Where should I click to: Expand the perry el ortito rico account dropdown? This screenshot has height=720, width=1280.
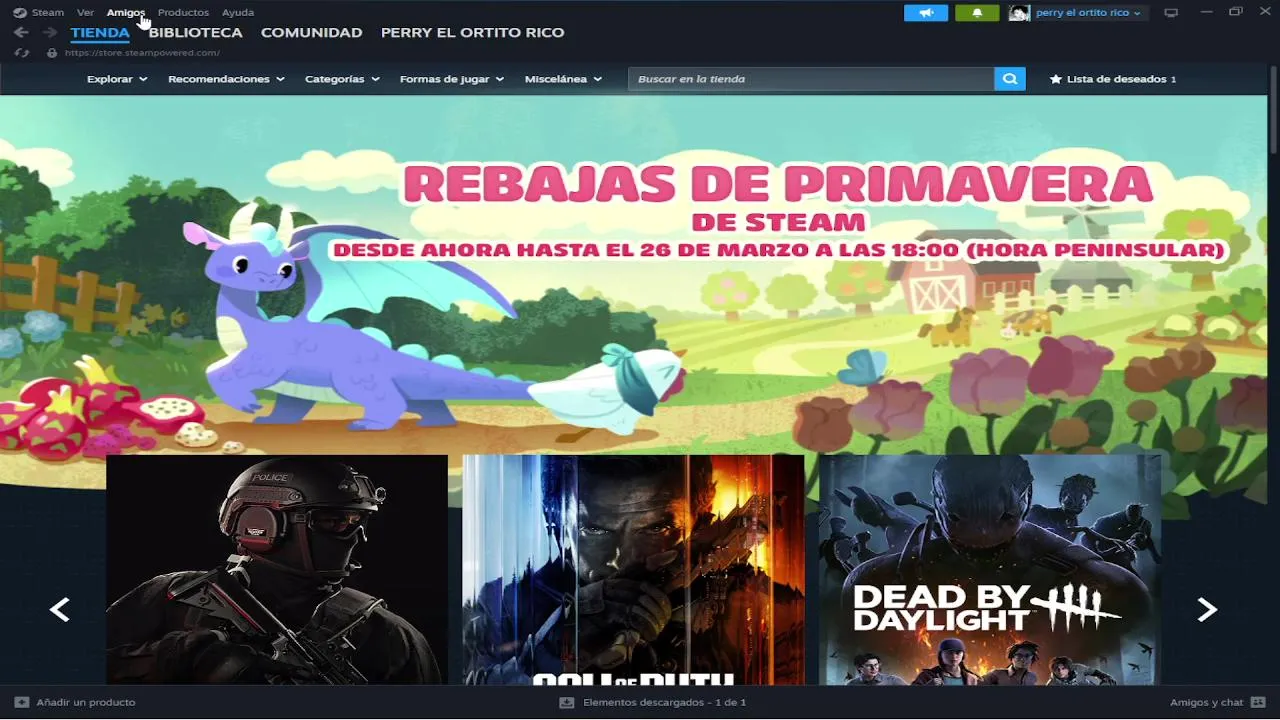click(1088, 13)
